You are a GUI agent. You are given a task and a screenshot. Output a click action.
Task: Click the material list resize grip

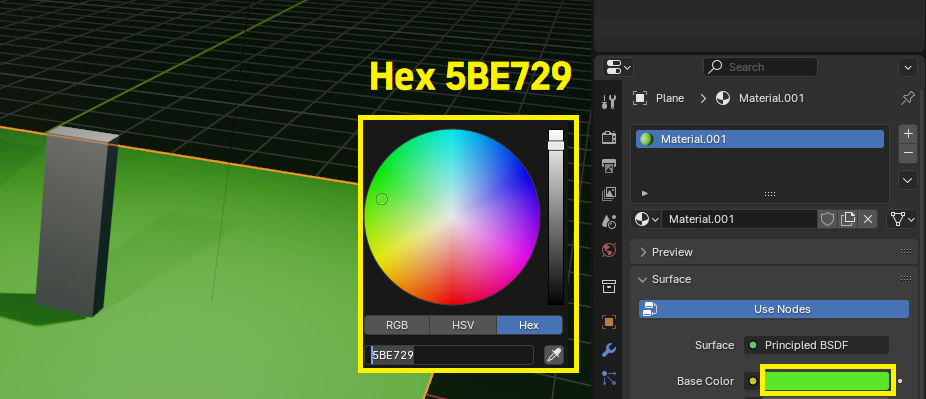770,194
